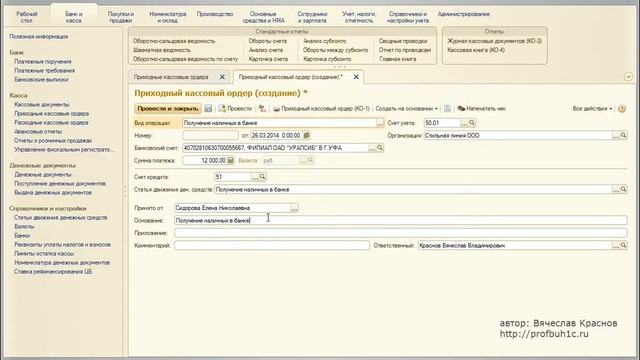Open the Номенклатура и склад section
640x360 pixels.
(x=168, y=17)
